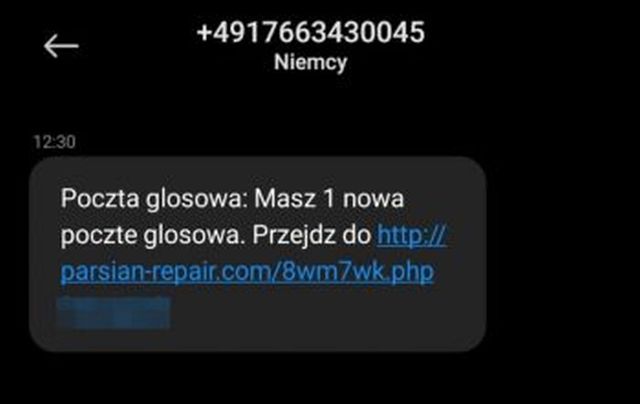The image size is (640, 404).
Task: Tap the words 'Przejdz do'
Action: click(x=311, y=235)
